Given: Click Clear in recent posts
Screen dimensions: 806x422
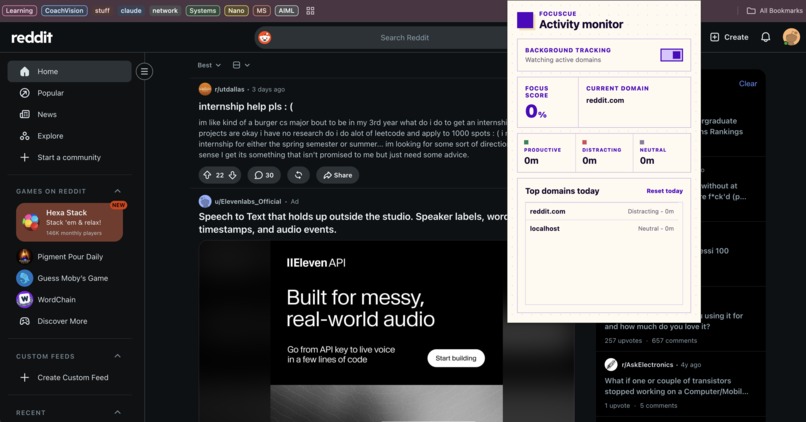Looking at the screenshot, I should [748, 83].
